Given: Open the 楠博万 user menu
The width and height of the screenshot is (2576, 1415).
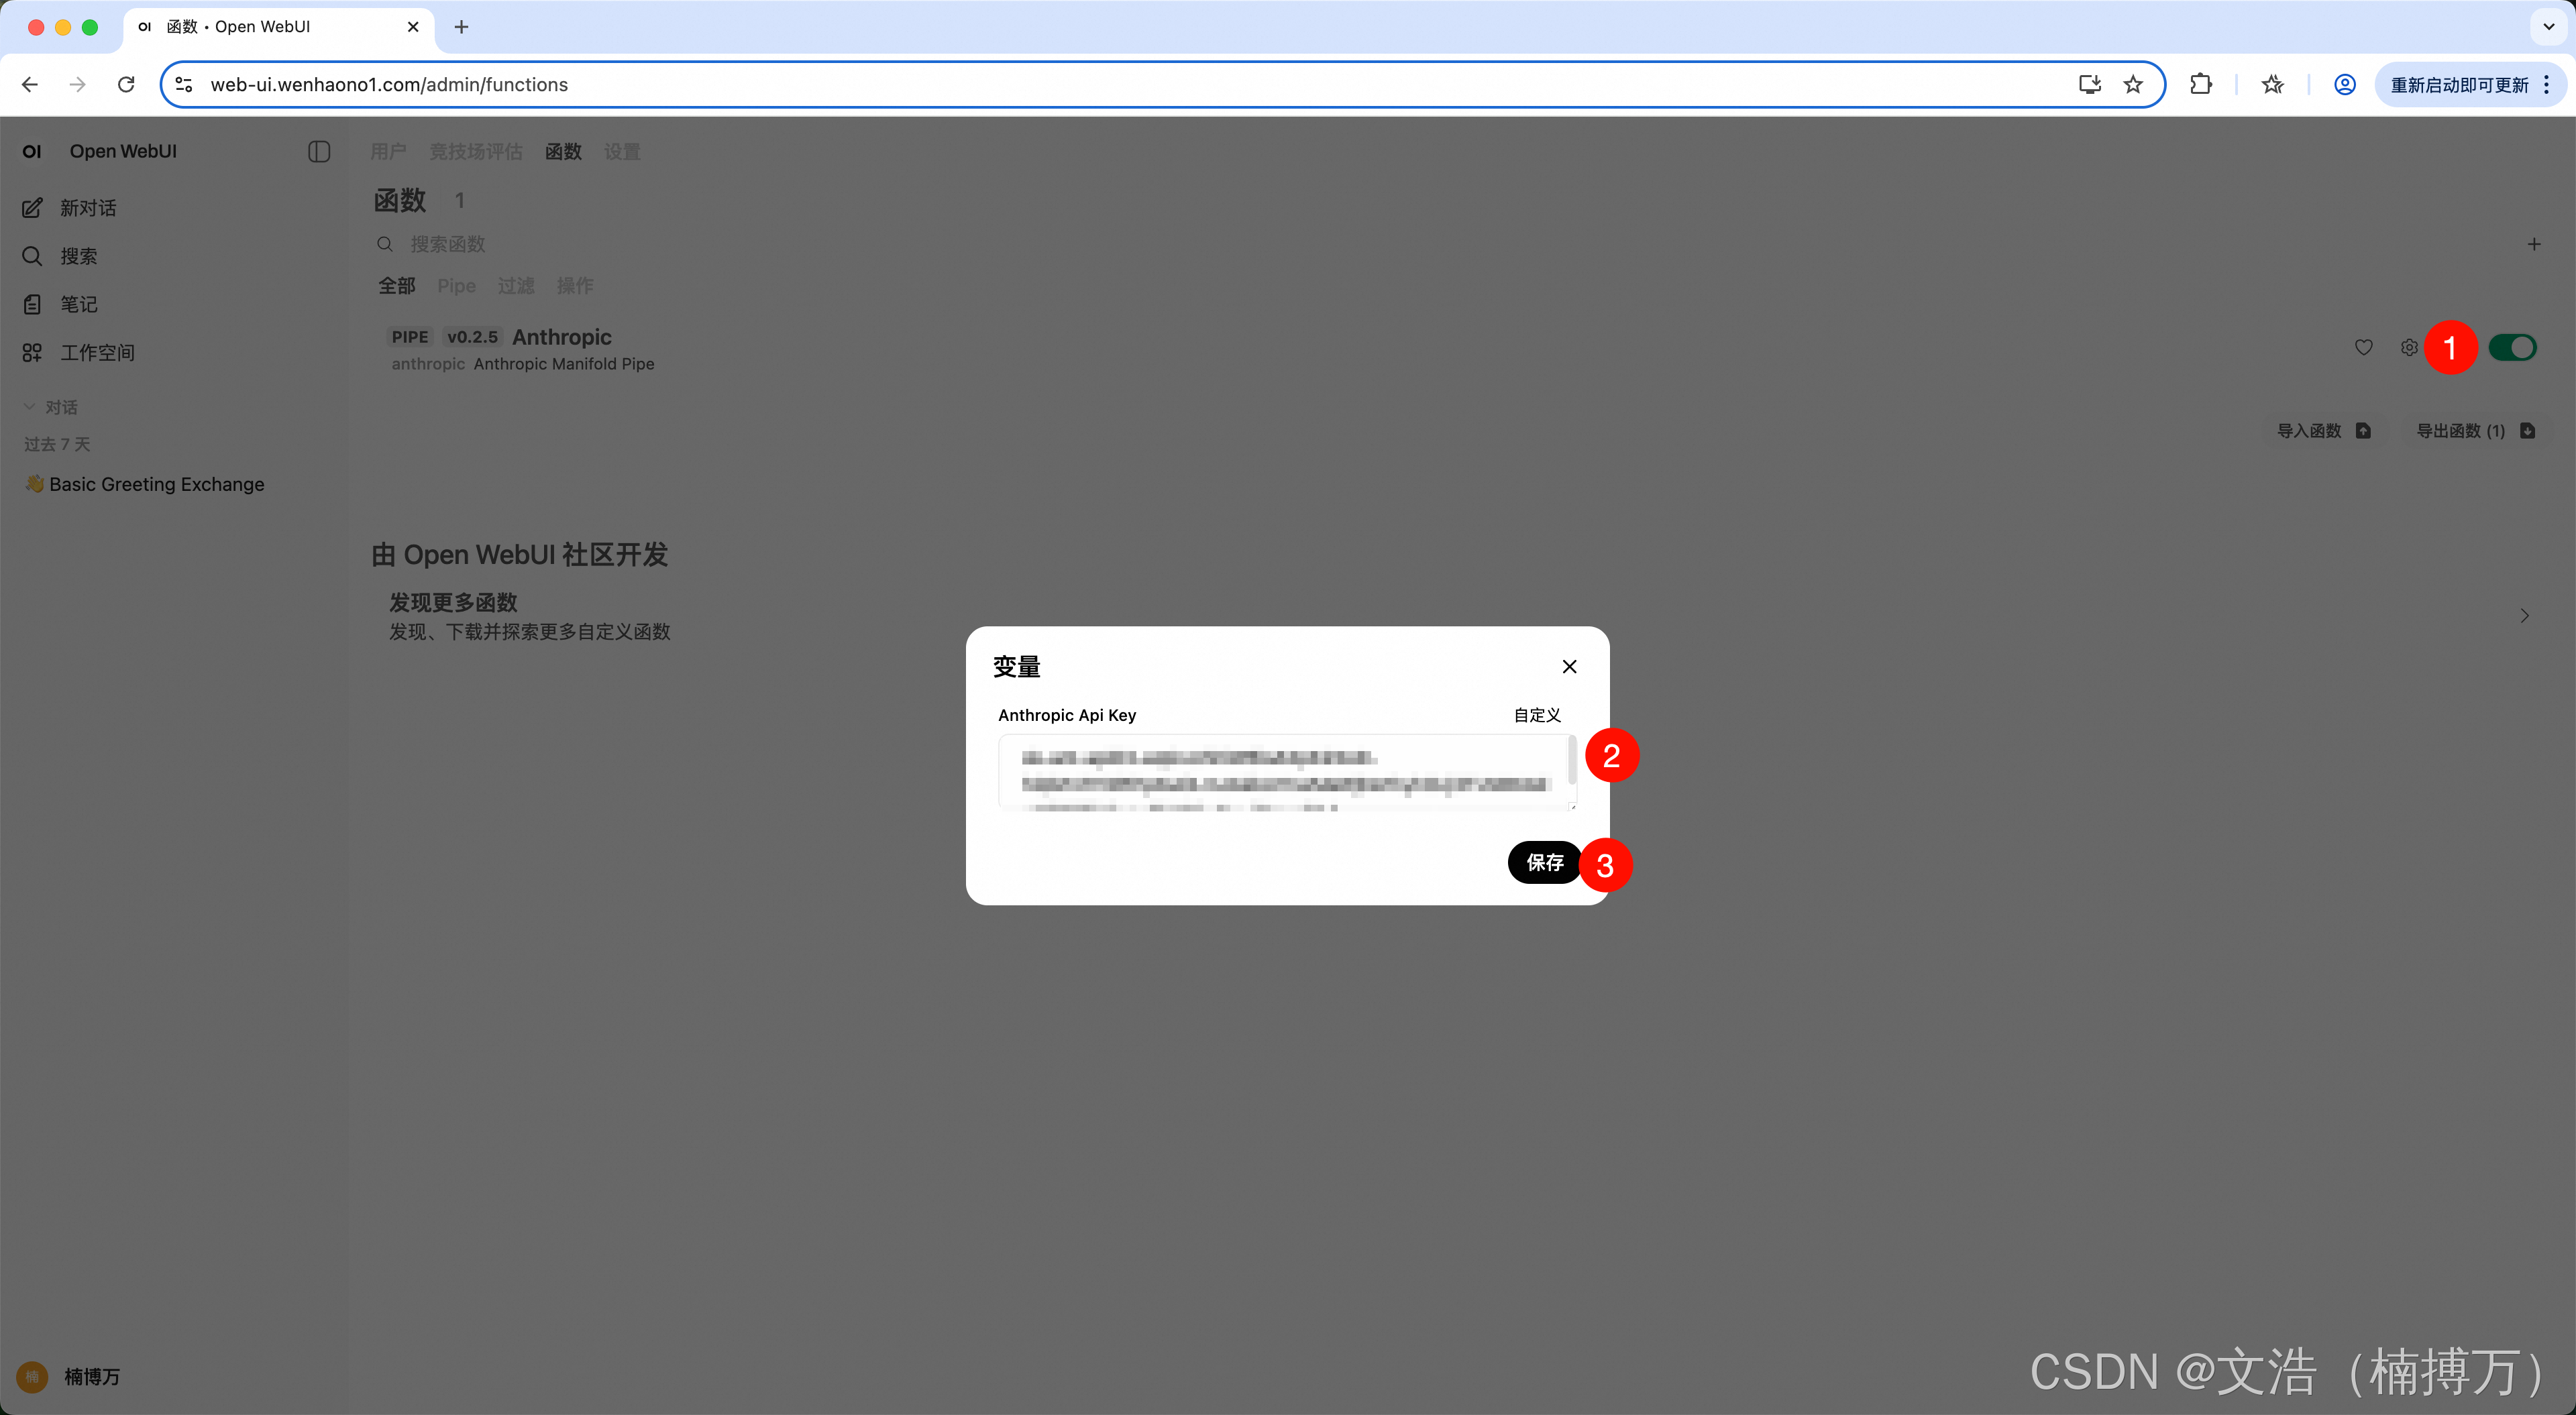Looking at the screenshot, I should 70,1376.
